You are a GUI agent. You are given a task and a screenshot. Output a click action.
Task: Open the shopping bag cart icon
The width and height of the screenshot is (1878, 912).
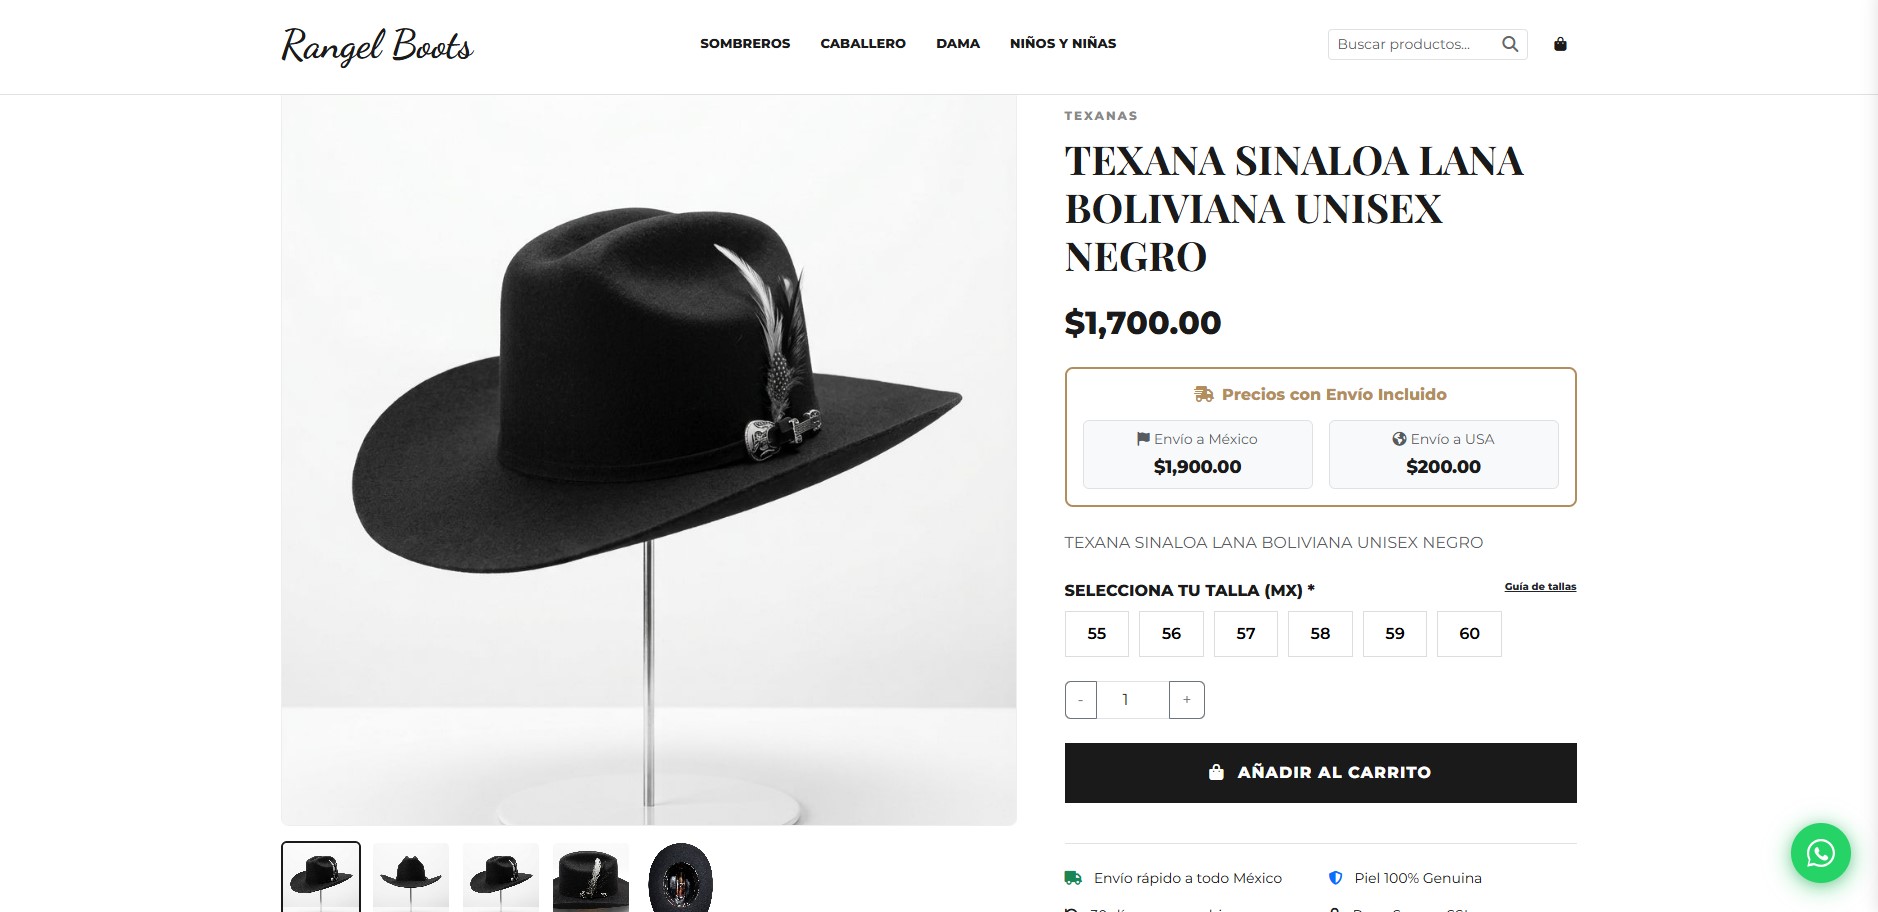tap(1560, 44)
